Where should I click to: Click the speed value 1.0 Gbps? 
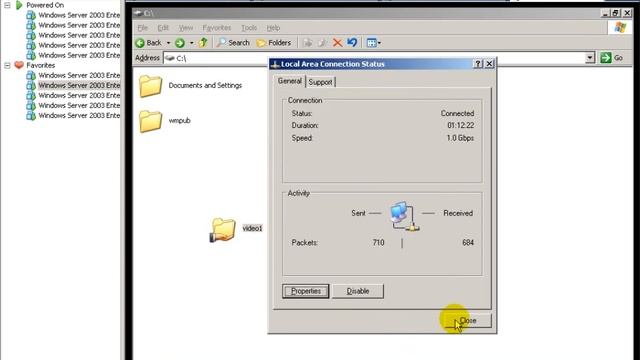(x=460, y=138)
